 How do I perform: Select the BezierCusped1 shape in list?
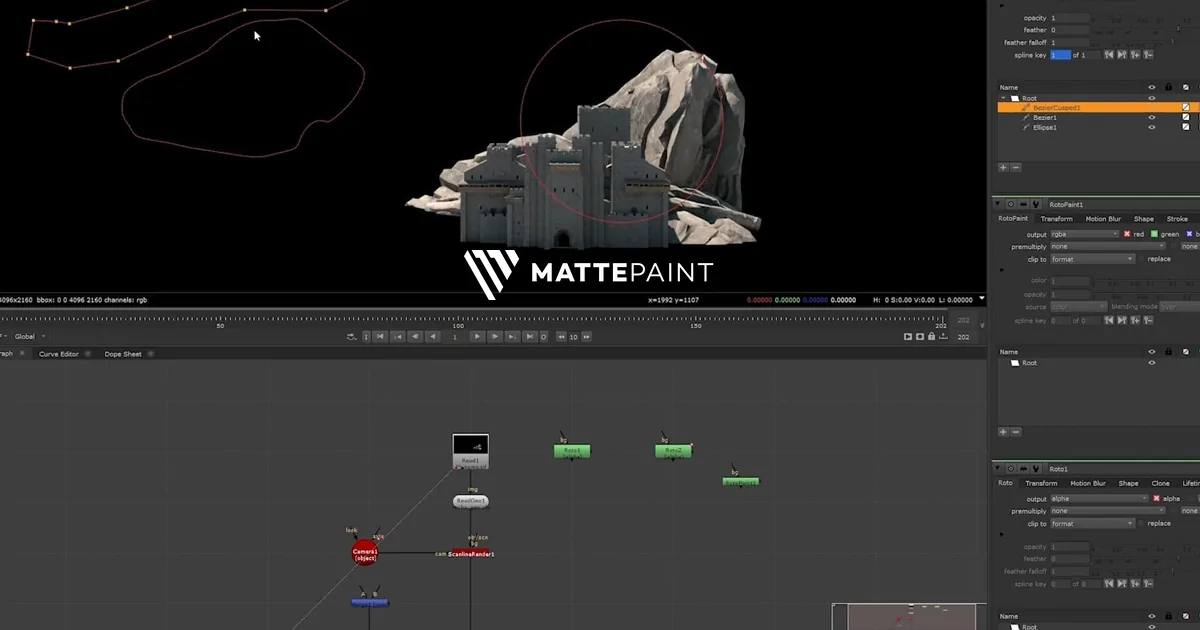[x=1057, y=107]
